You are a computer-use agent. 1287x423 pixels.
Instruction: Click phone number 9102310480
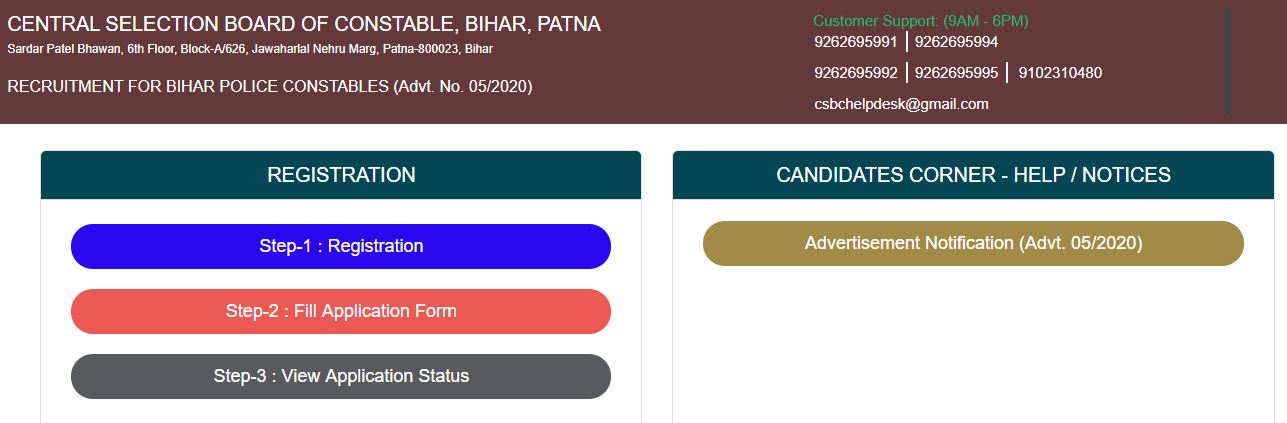pos(1060,73)
